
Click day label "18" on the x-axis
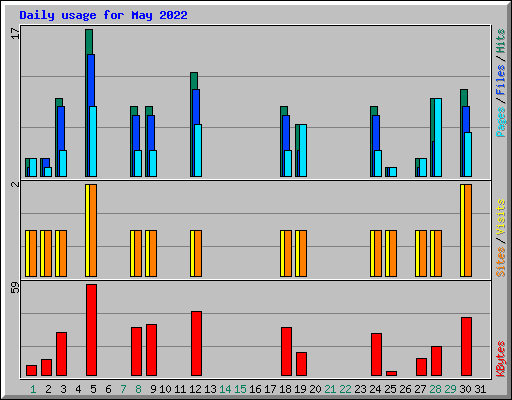click(x=285, y=389)
